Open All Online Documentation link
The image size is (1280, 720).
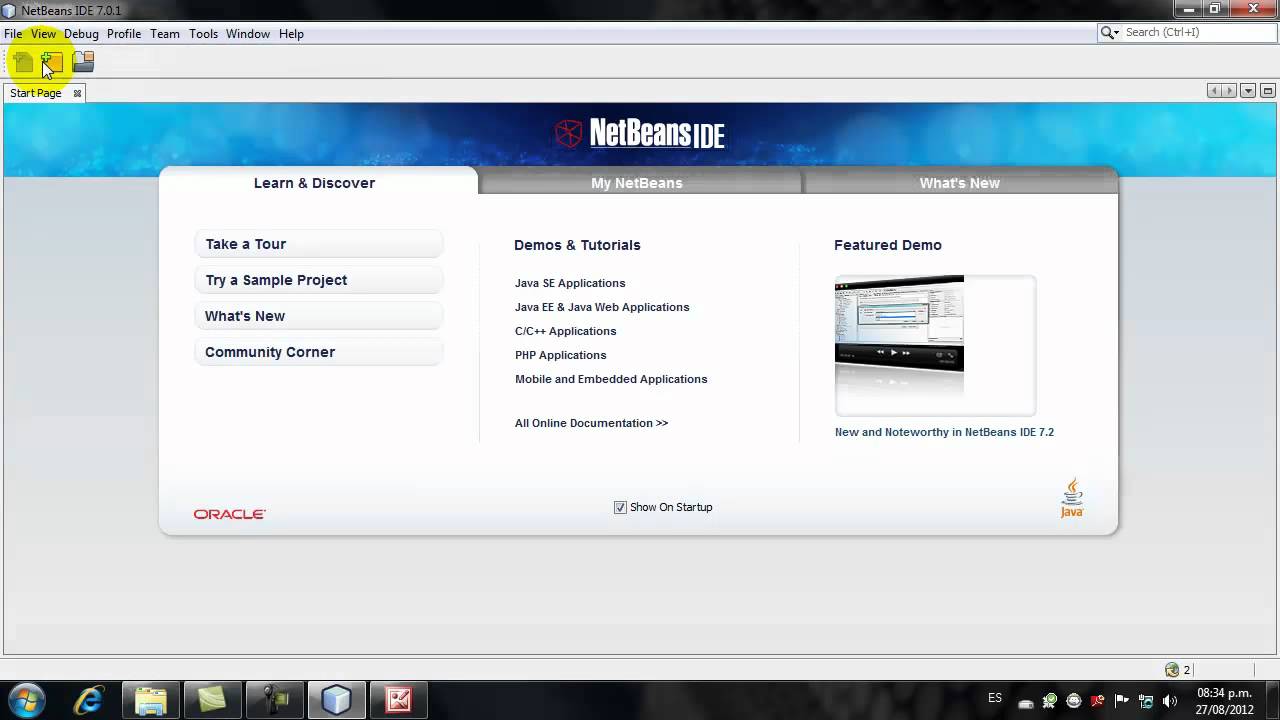(591, 423)
